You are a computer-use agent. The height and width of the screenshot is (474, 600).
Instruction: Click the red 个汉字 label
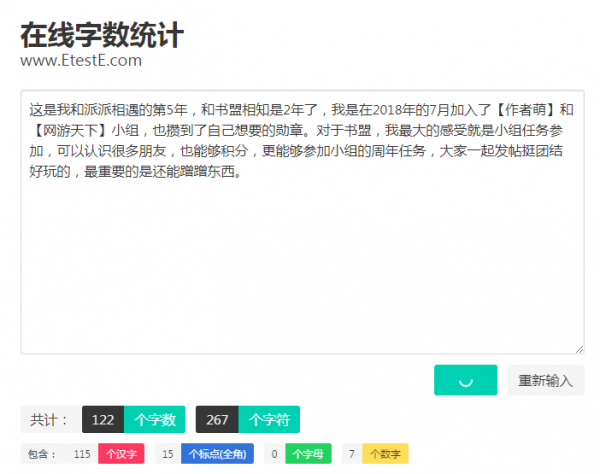[x=121, y=454]
